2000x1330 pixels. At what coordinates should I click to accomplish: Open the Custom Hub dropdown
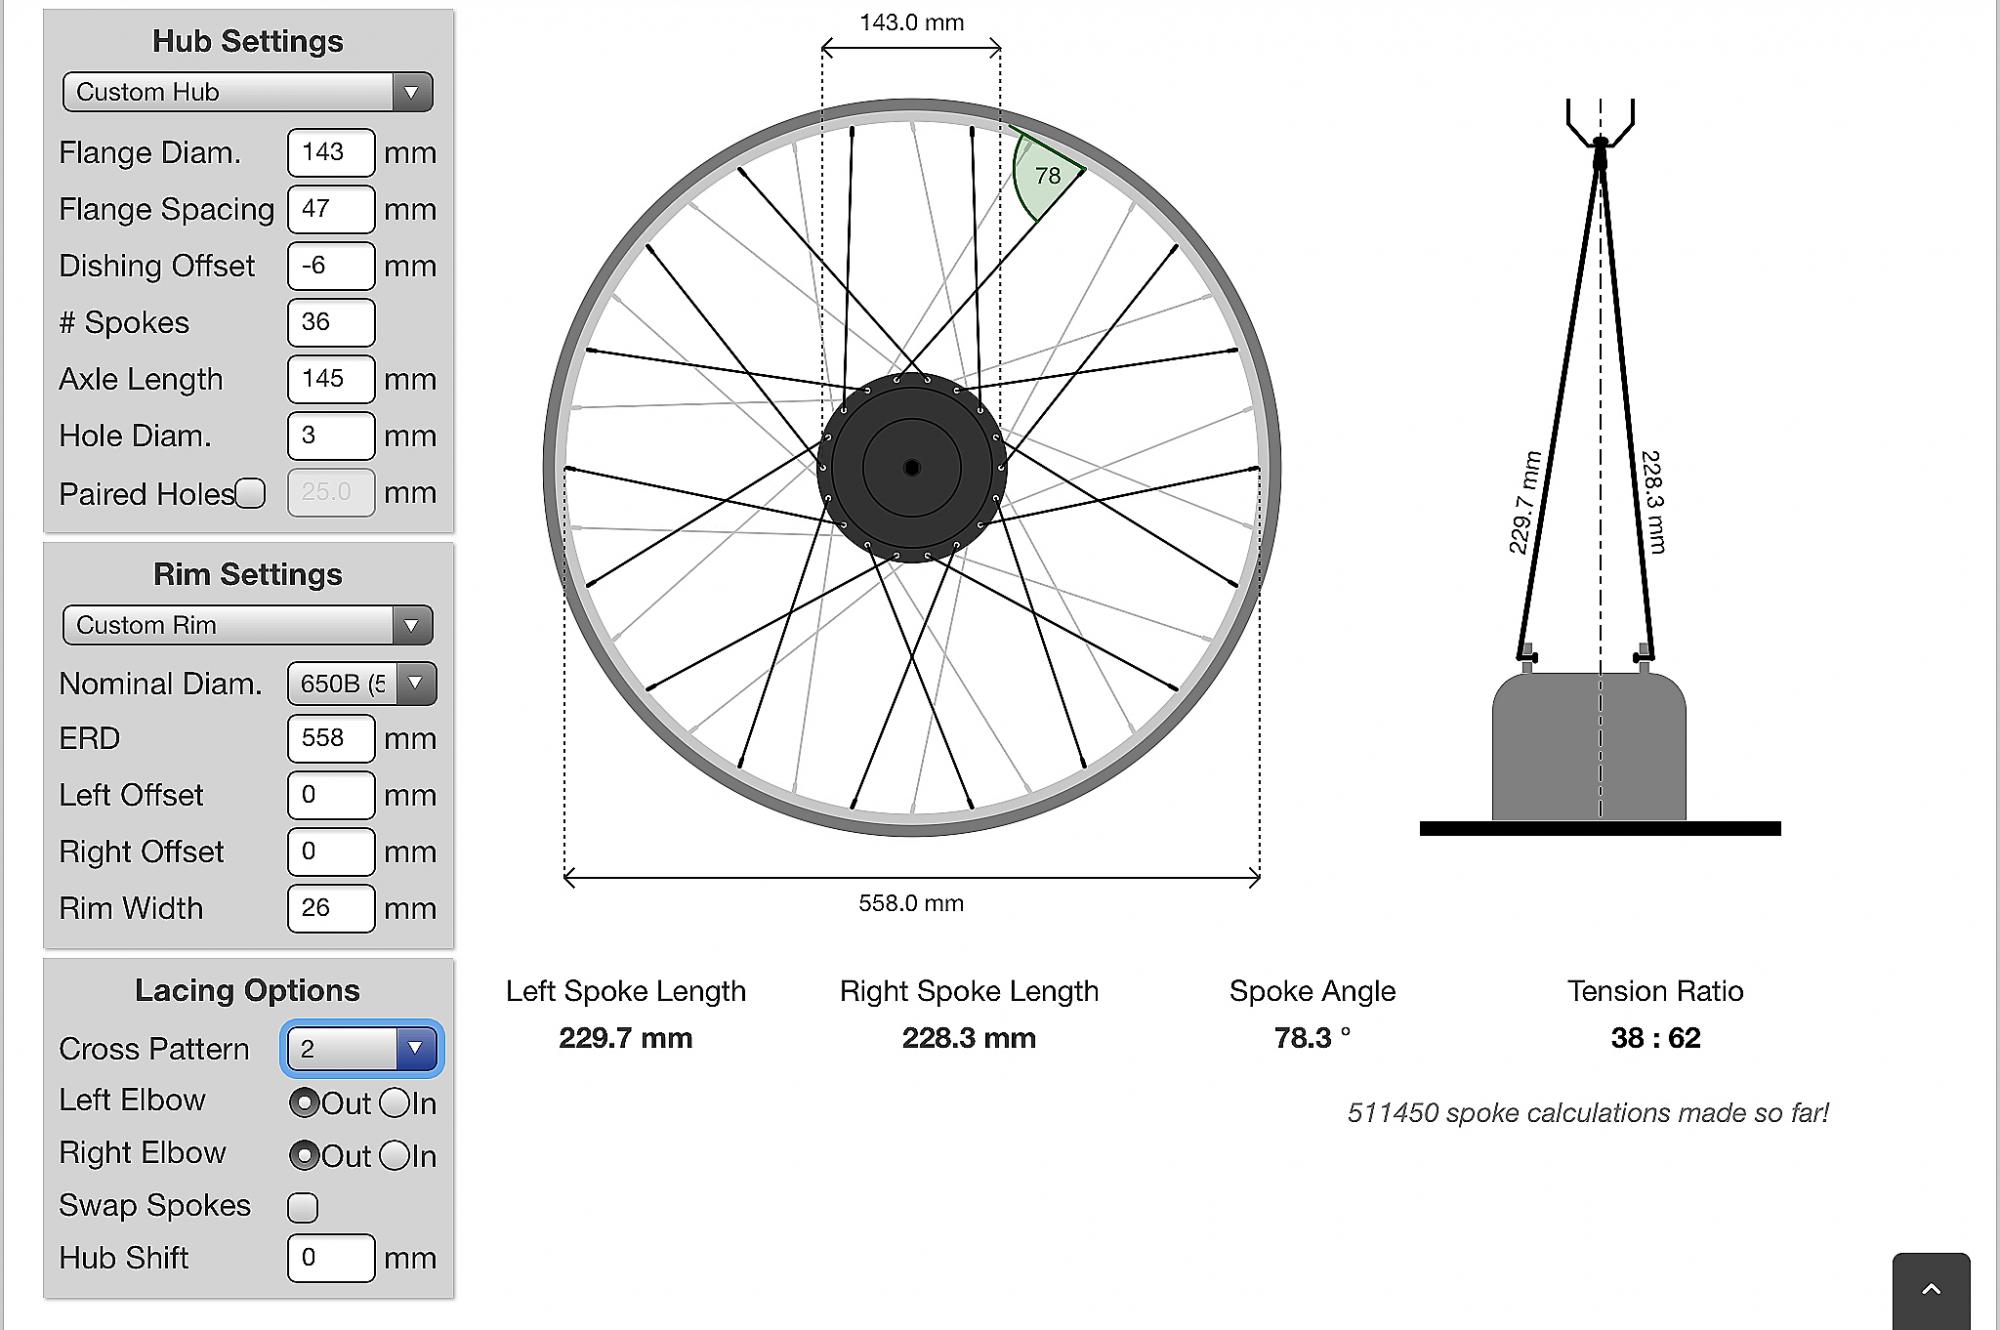247,92
